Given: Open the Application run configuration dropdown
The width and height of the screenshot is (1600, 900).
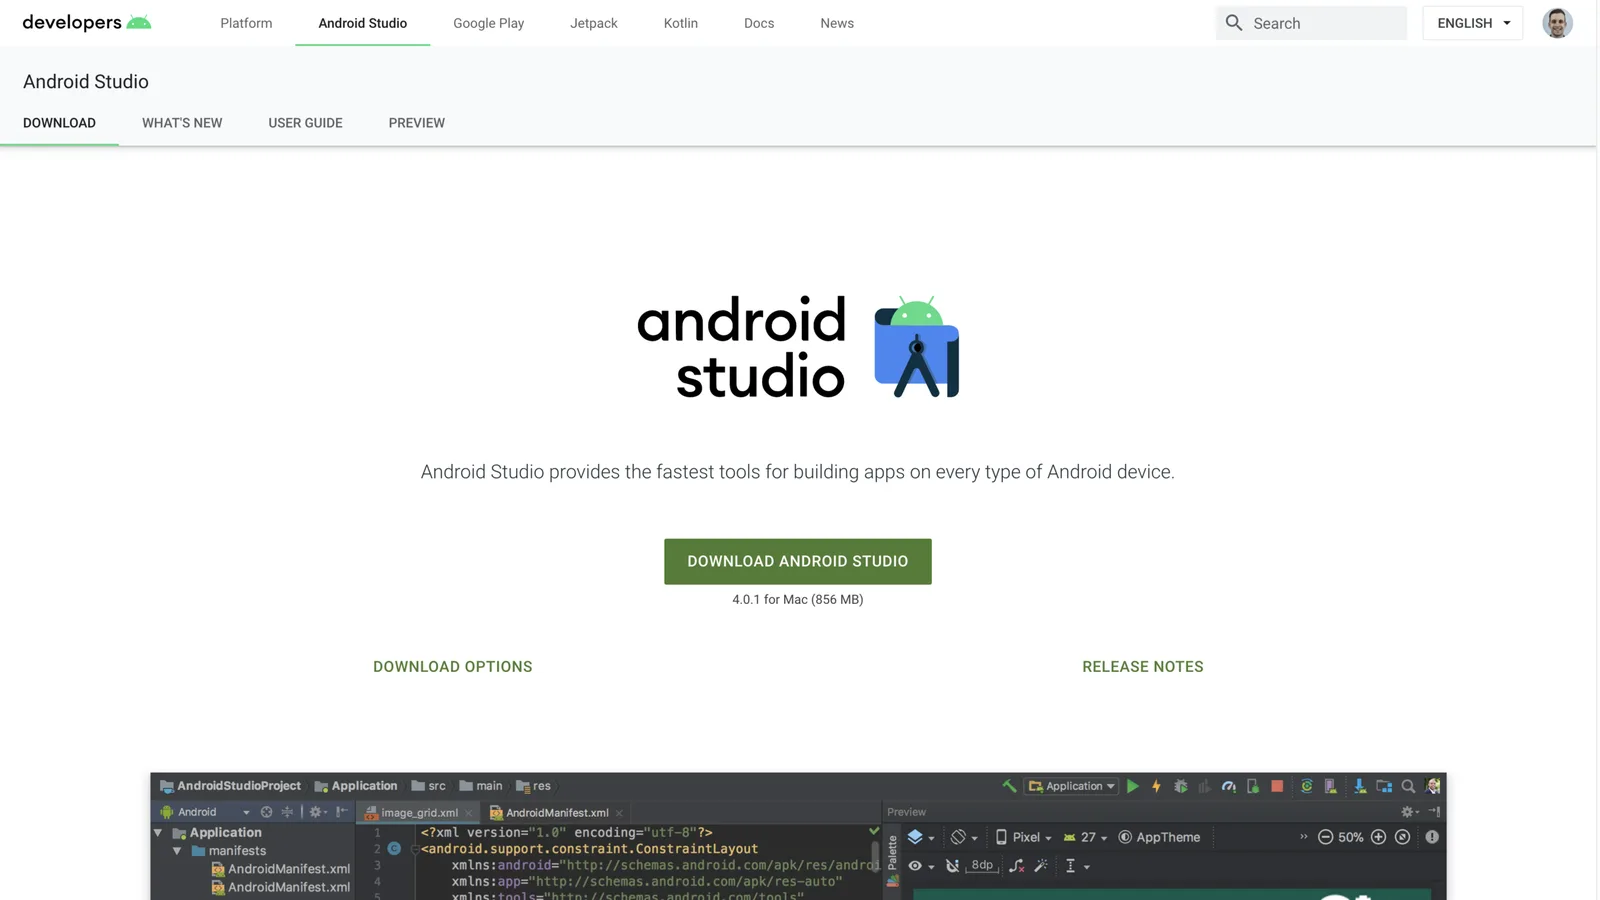Looking at the screenshot, I should 1071,786.
